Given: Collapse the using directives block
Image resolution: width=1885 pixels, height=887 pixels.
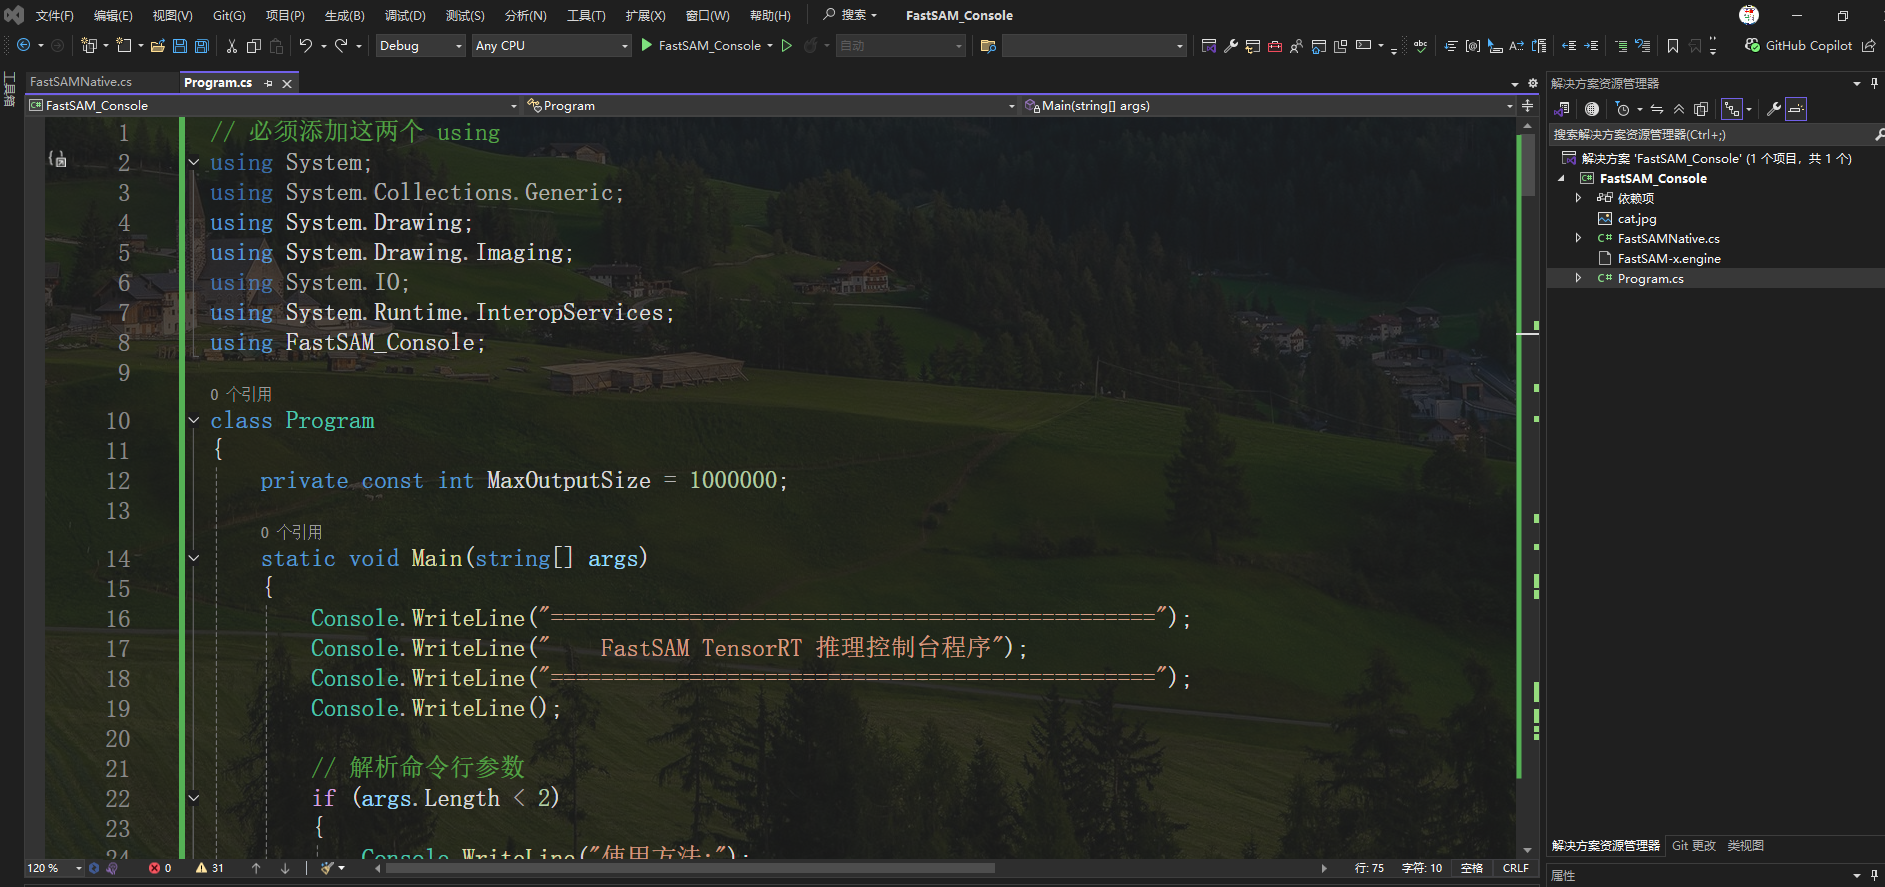Looking at the screenshot, I should [x=194, y=162].
